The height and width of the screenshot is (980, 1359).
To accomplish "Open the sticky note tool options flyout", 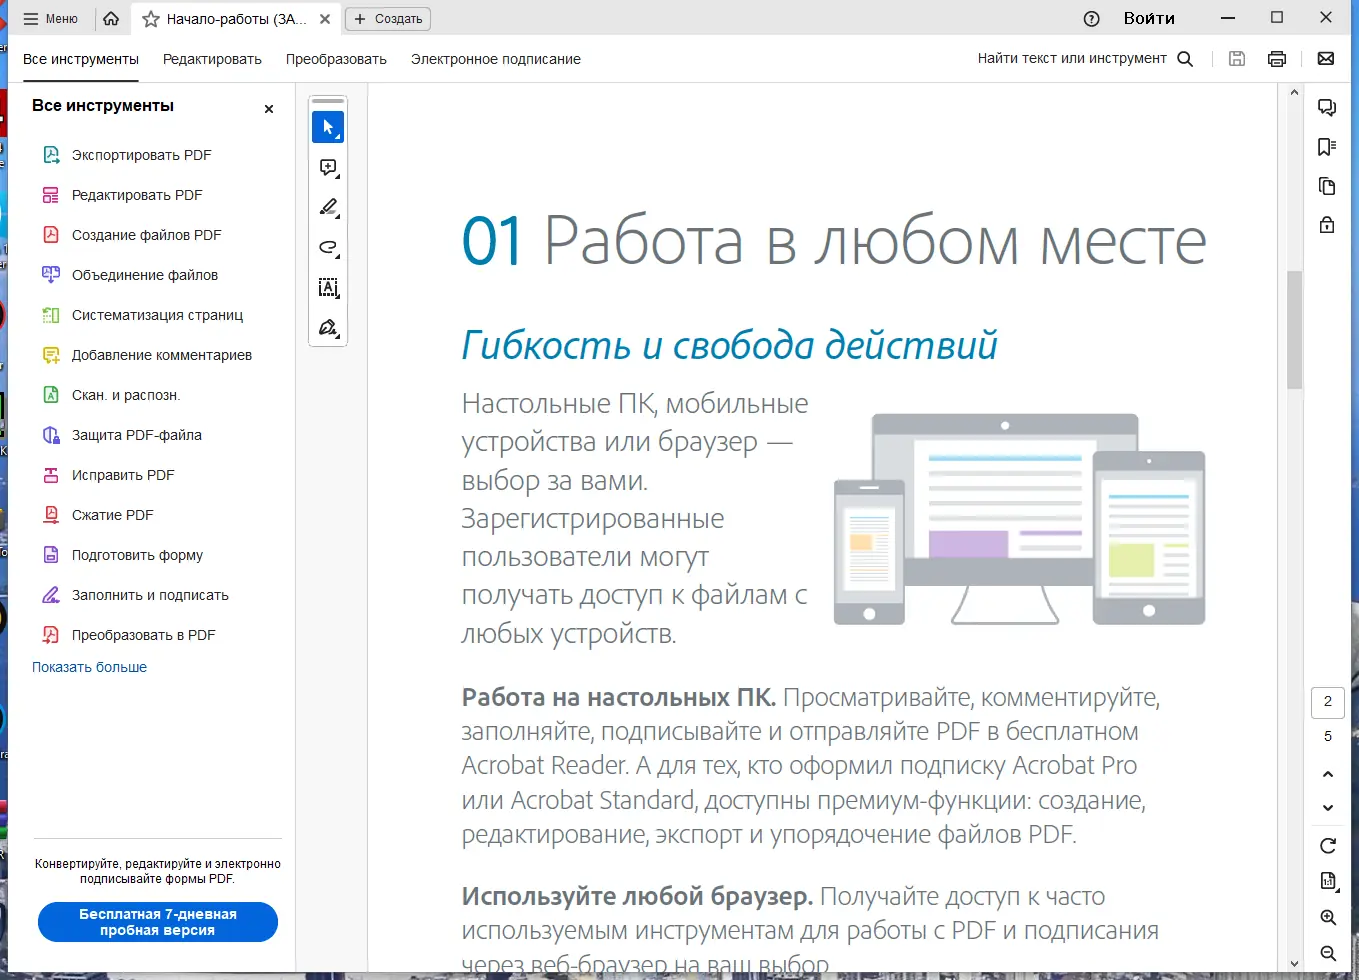I will click(x=338, y=177).
